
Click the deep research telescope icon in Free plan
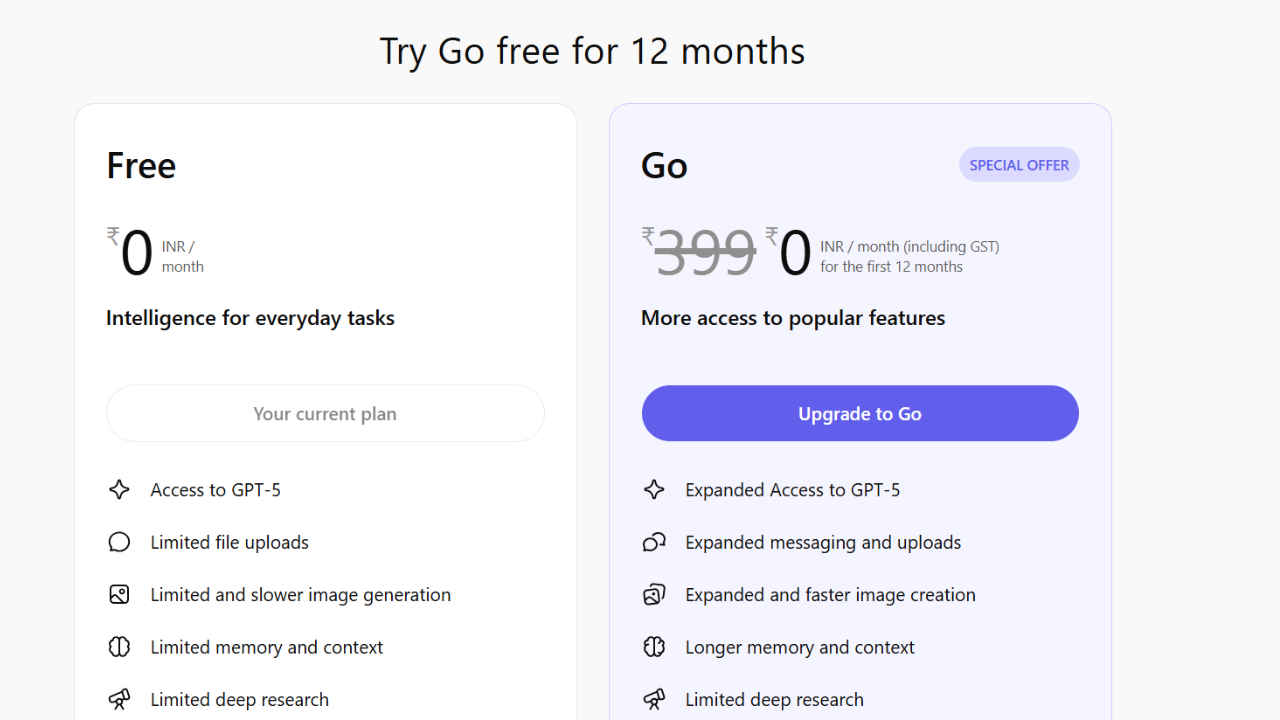tap(119, 699)
